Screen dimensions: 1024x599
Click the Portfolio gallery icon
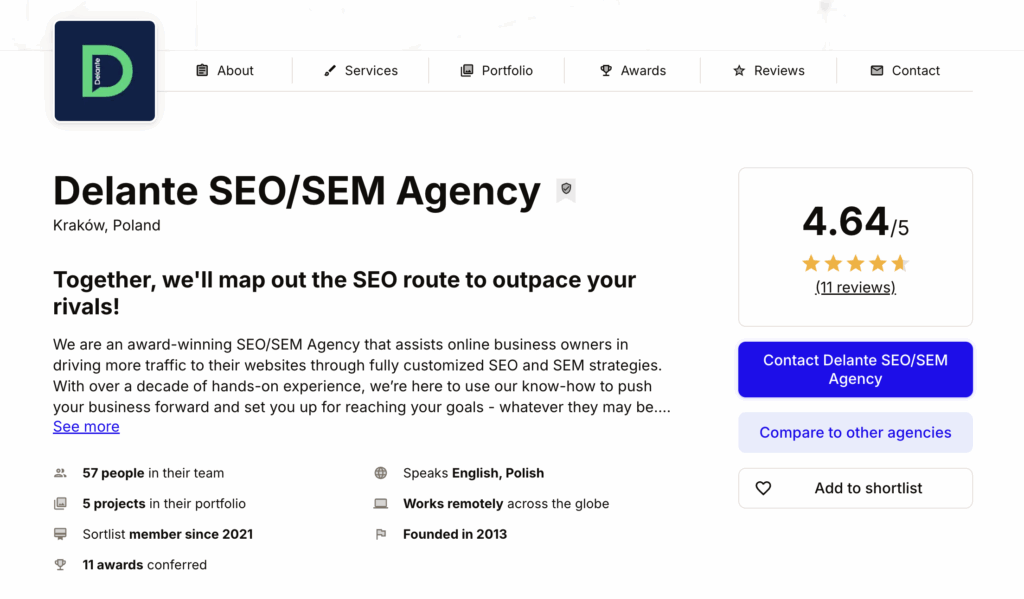466,71
